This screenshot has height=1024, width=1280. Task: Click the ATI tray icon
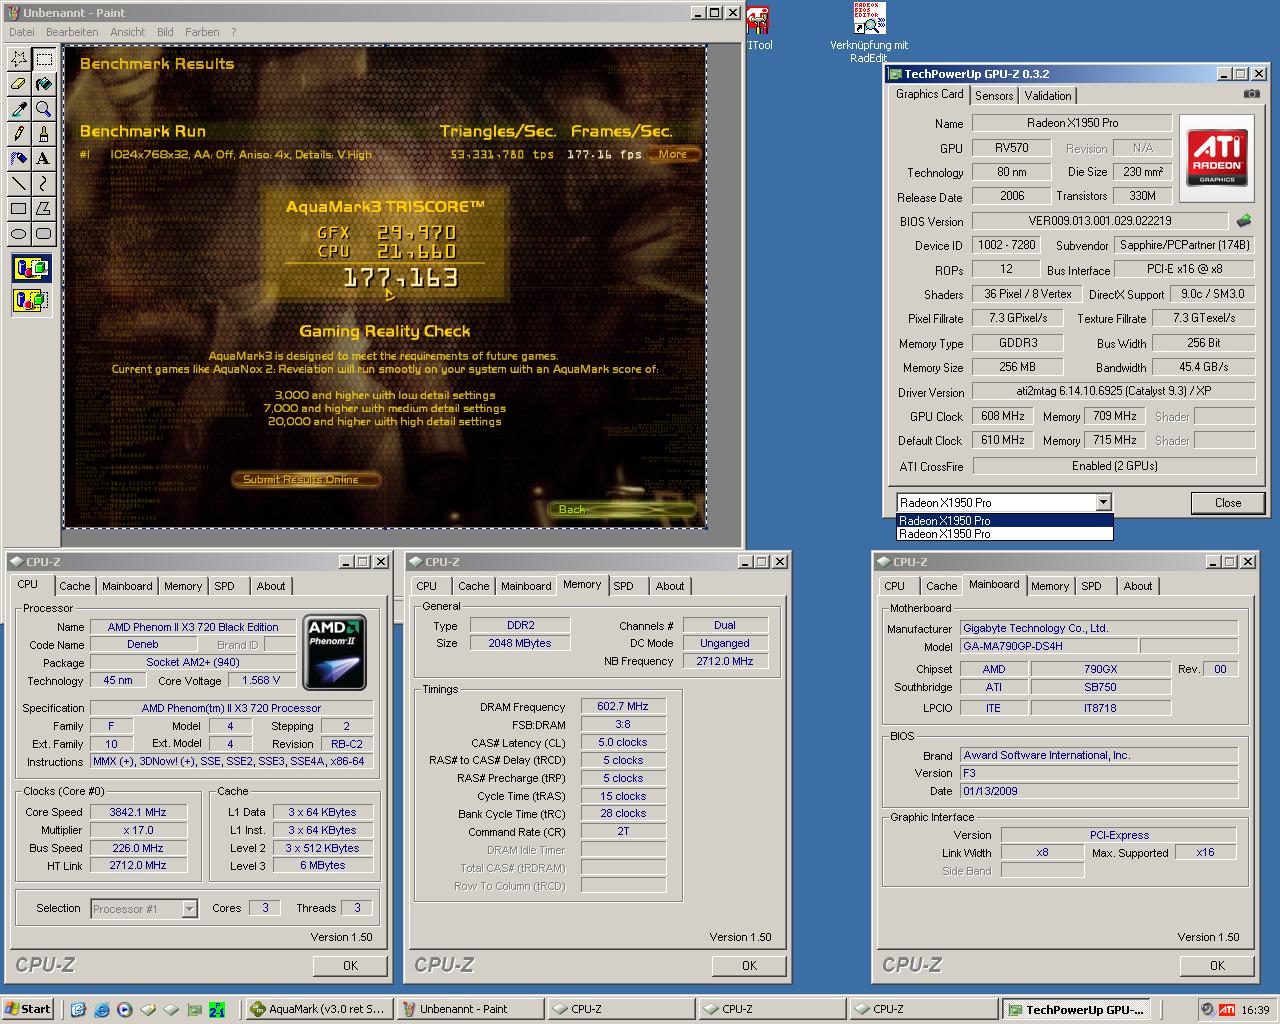tap(1226, 1010)
